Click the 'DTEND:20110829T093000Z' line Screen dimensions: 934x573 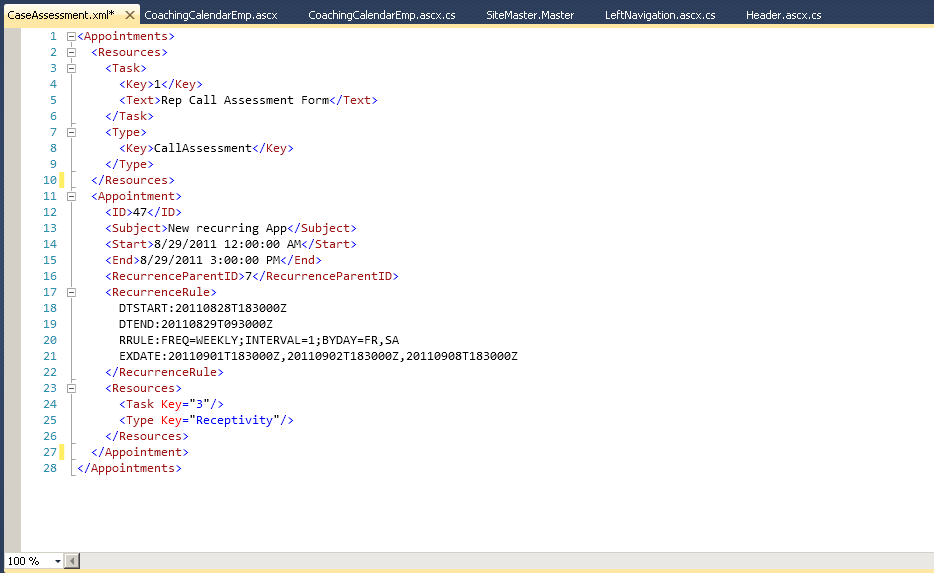coord(195,324)
